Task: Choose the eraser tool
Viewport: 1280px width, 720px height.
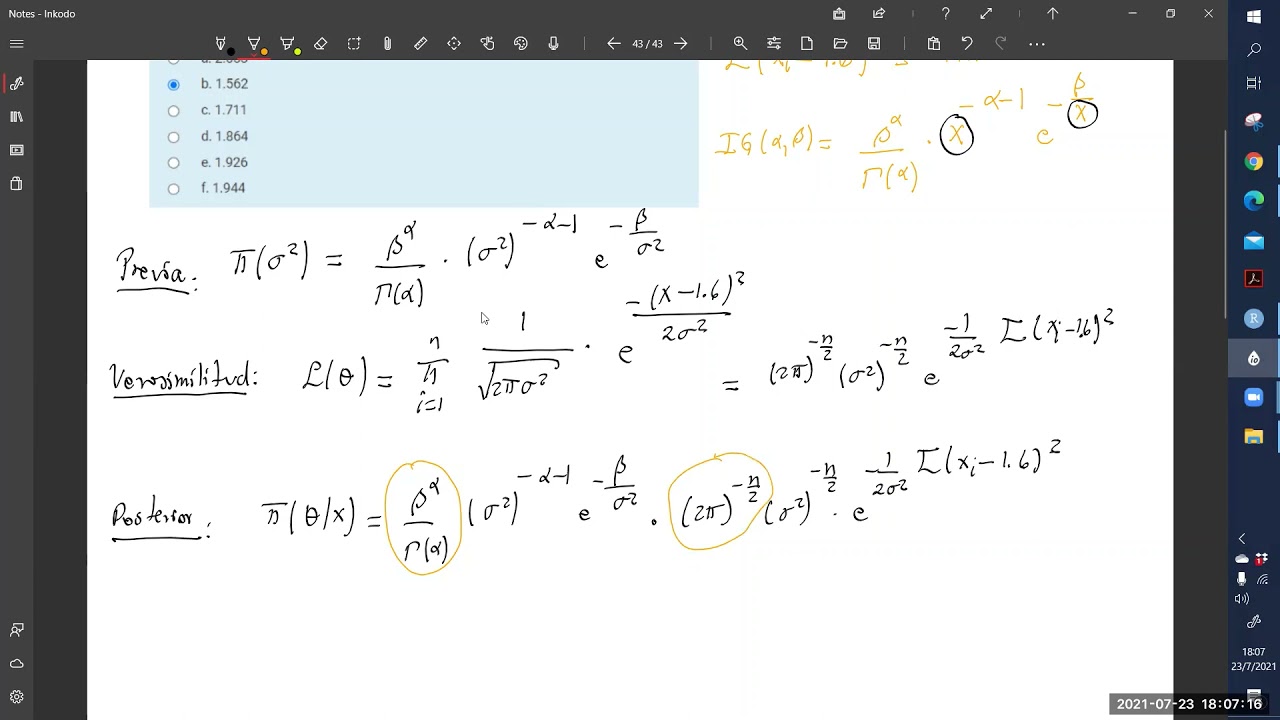Action: [x=320, y=44]
